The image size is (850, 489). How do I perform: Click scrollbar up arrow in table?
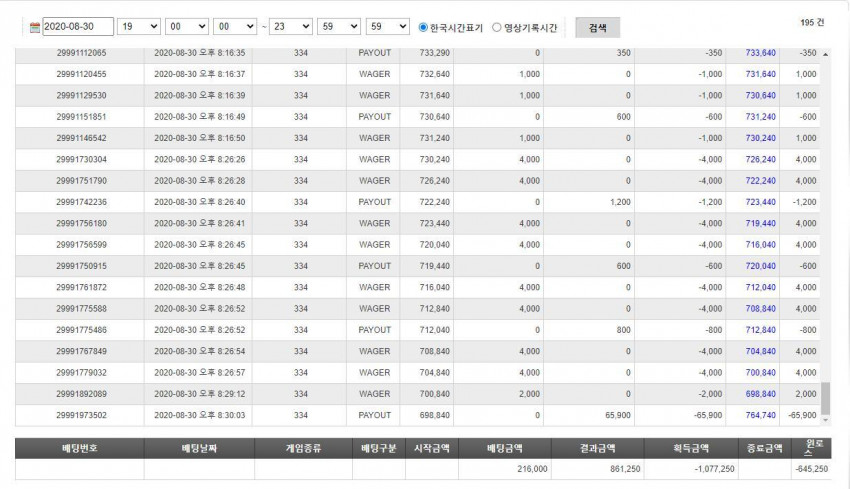(825, 54)
